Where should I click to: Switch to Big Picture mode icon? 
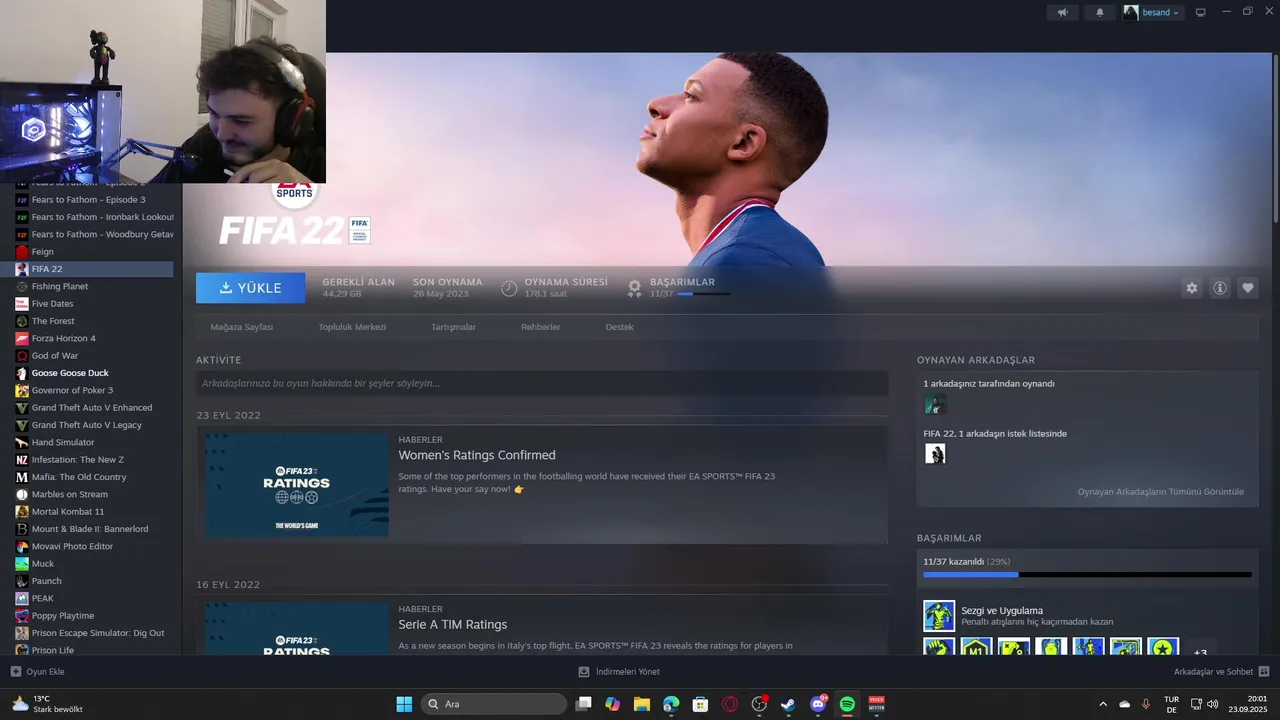click(1201, 12)
